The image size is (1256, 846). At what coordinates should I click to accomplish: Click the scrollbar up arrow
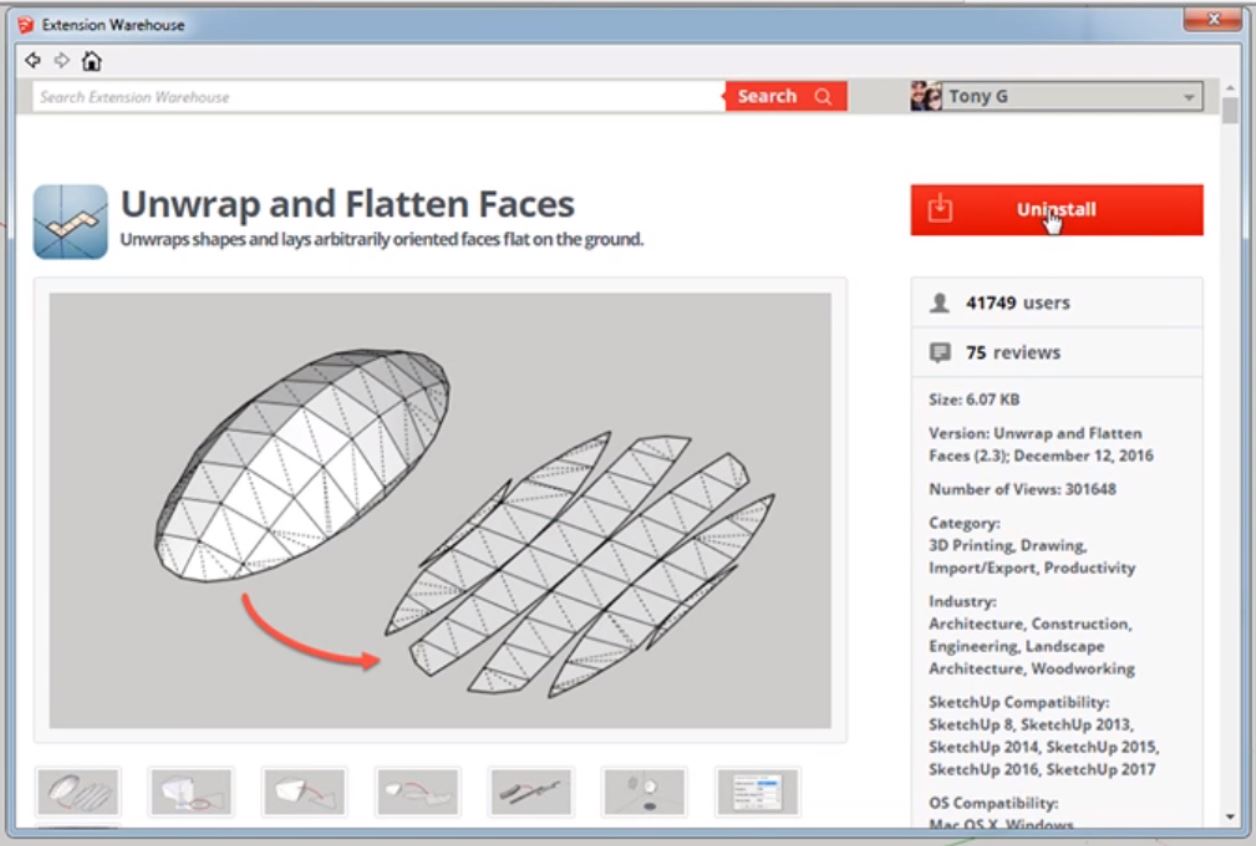tap(1231, 86)
